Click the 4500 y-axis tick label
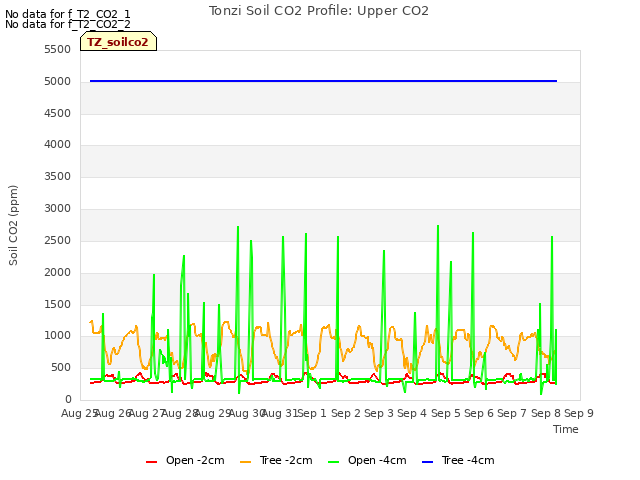This screenshot has width=640, height=480. tap(58, 113)
